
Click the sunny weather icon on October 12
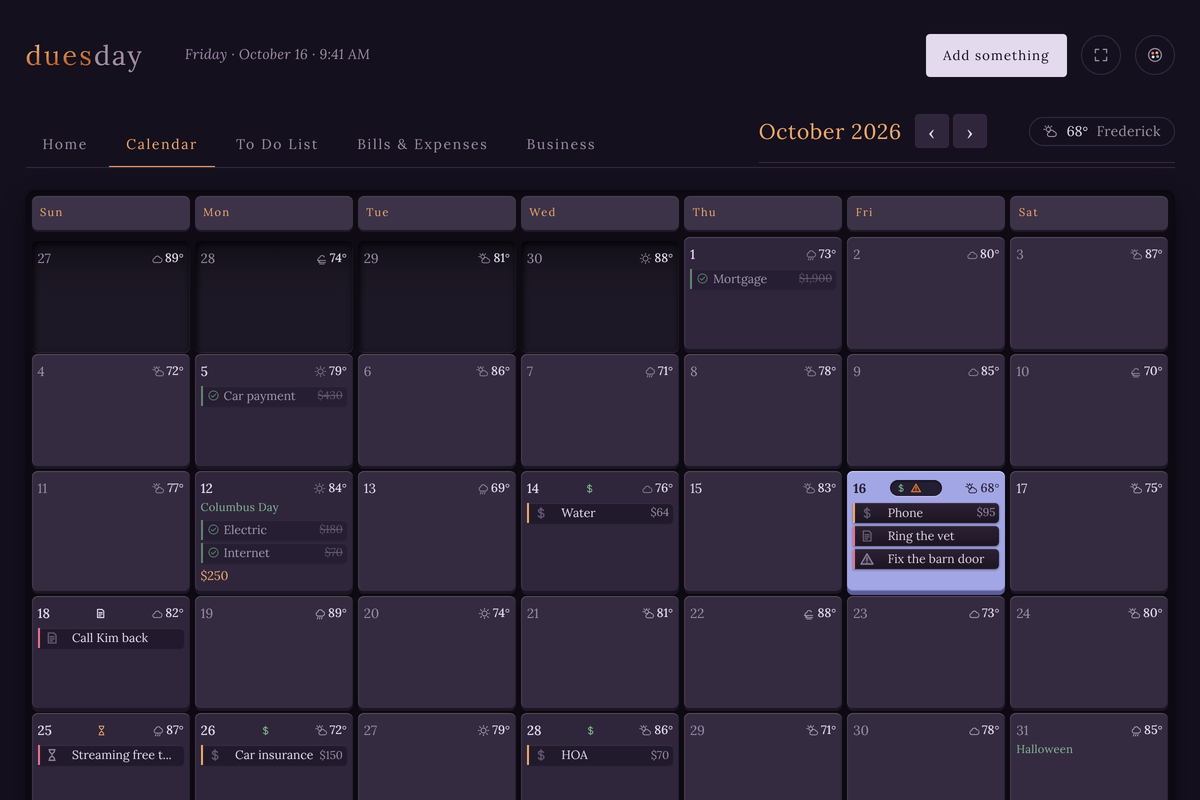[320, 489]
